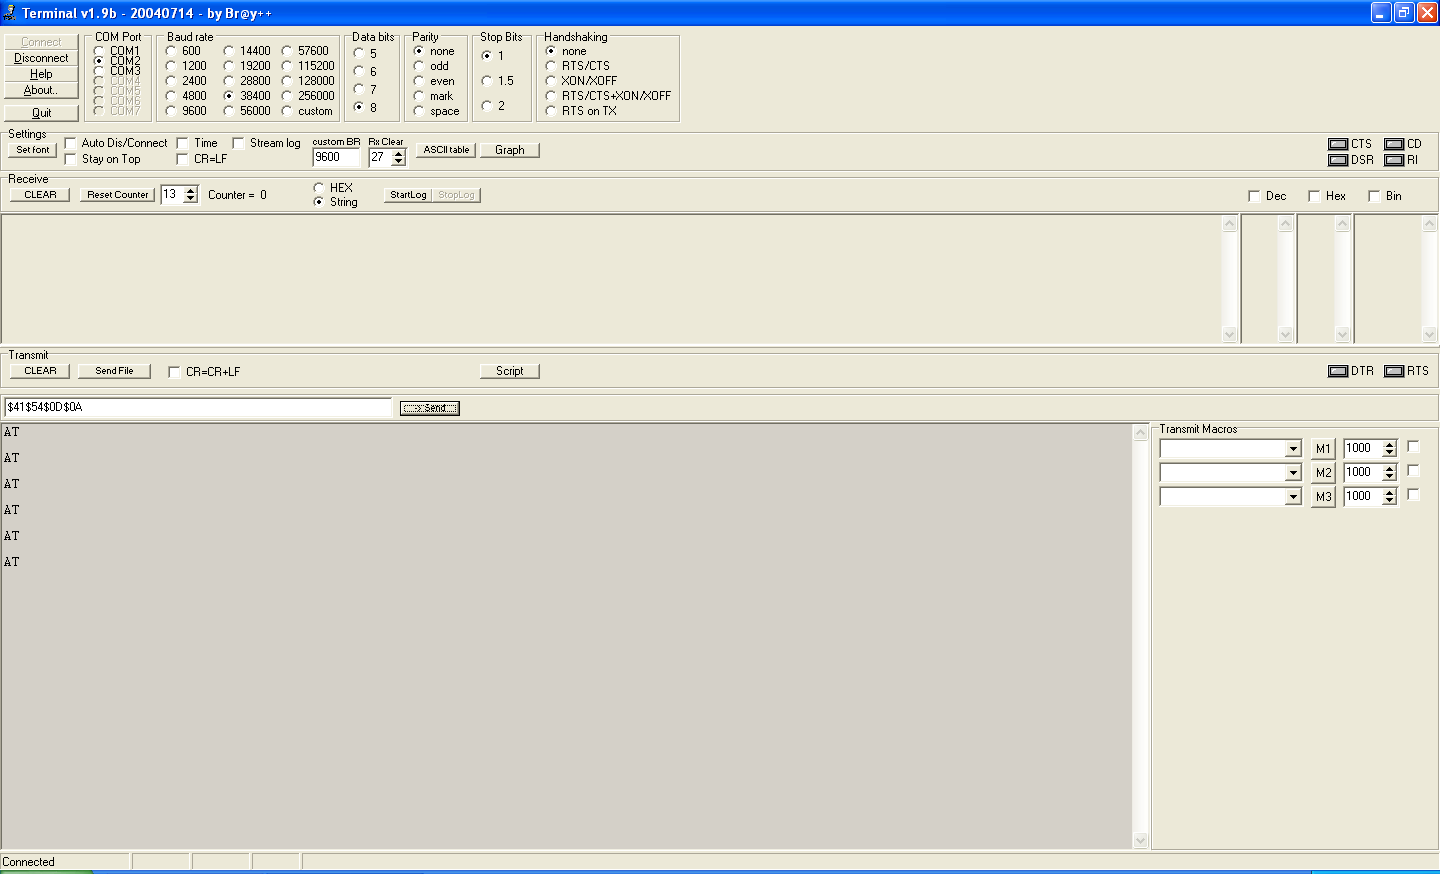Toggle the RTS indicator button

1394,371
